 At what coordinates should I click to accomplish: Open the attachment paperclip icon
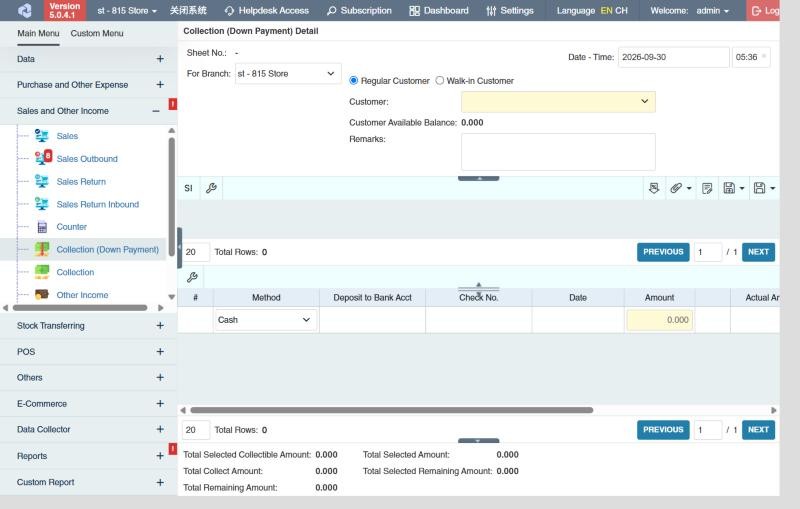pos(676,188)
